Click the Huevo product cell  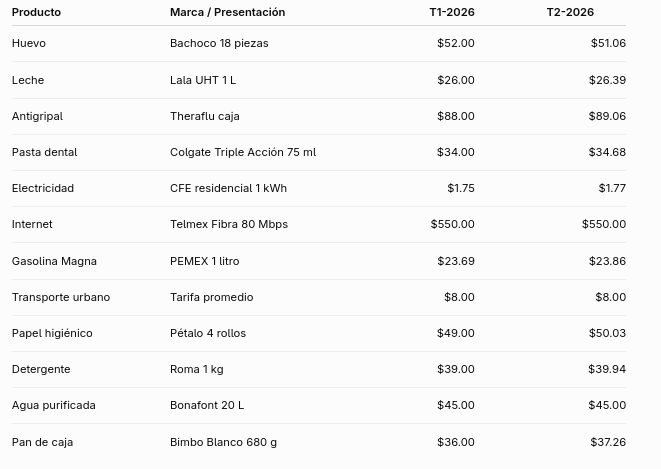point(29,43)
